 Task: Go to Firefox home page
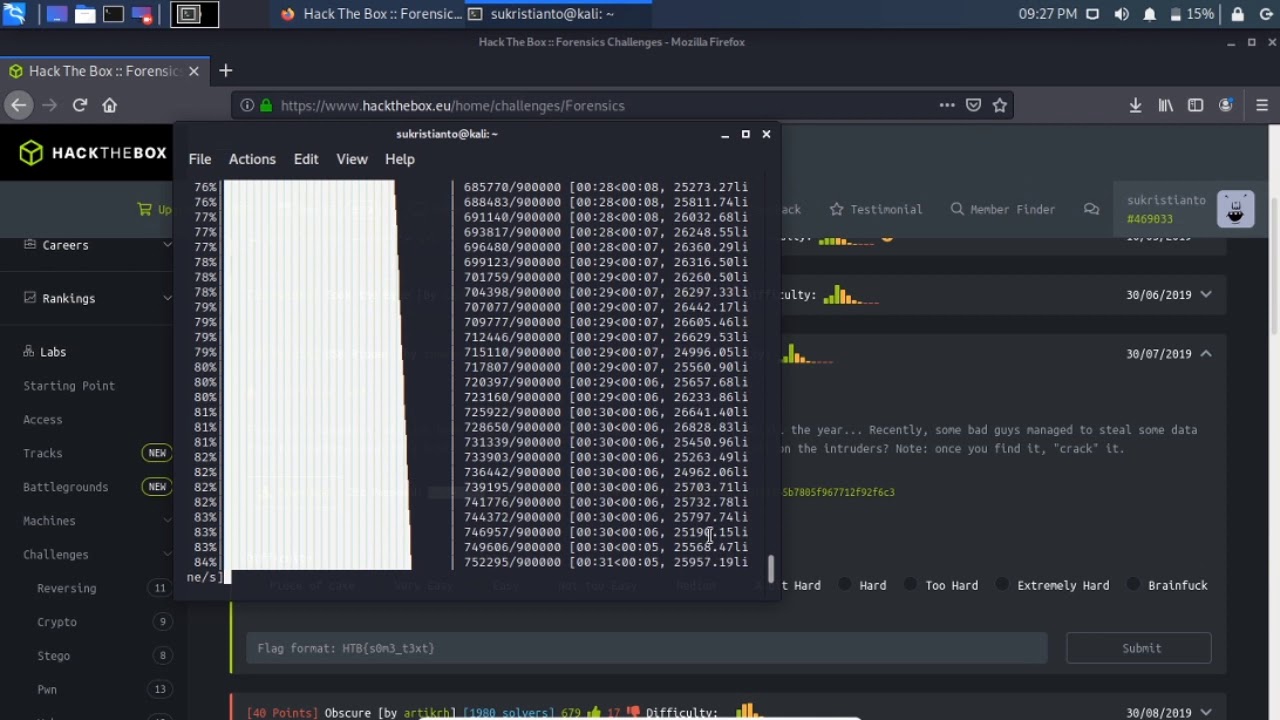pyautogui.click(x=110, y=105)
